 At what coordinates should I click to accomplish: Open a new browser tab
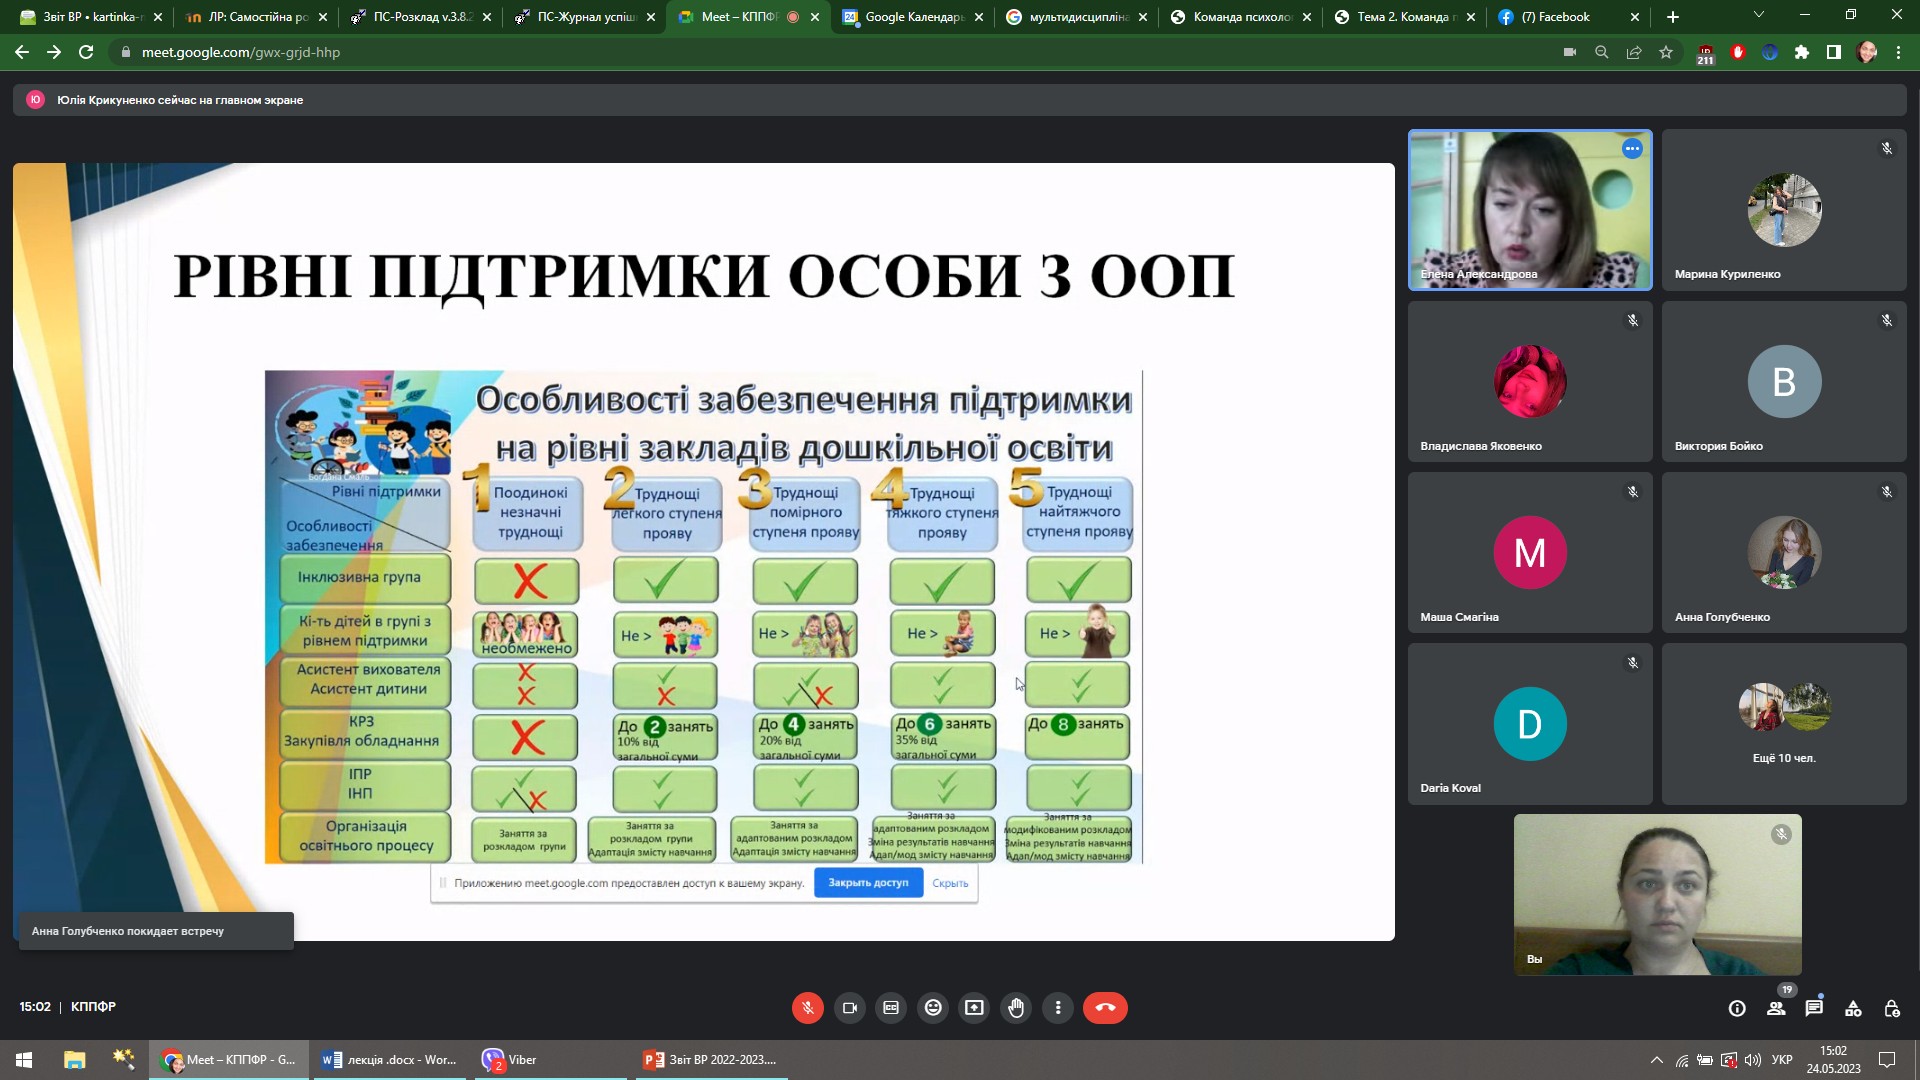click(x=1673, y=17)
